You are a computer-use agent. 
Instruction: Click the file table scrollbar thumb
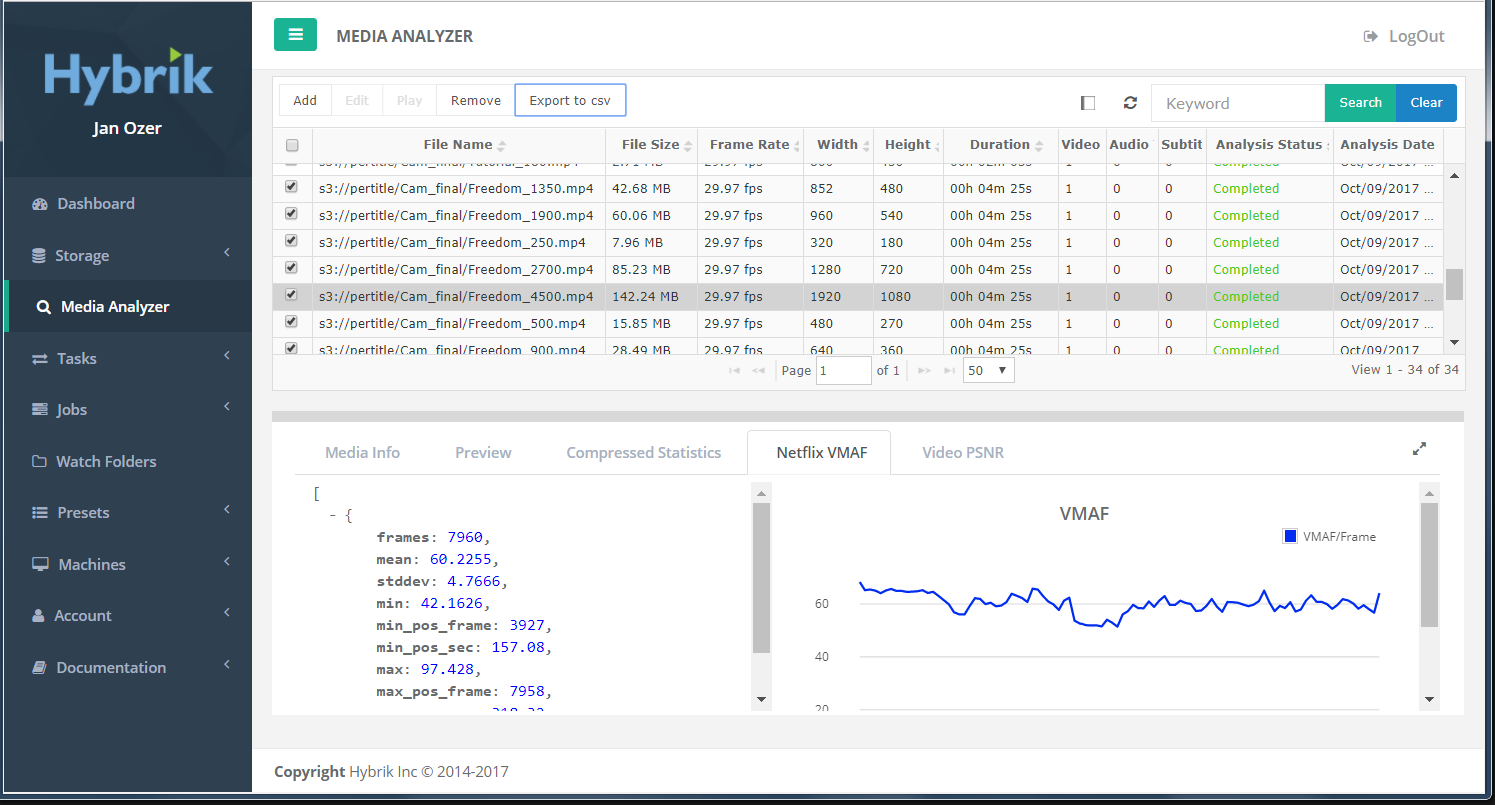tap(1454, 284)
